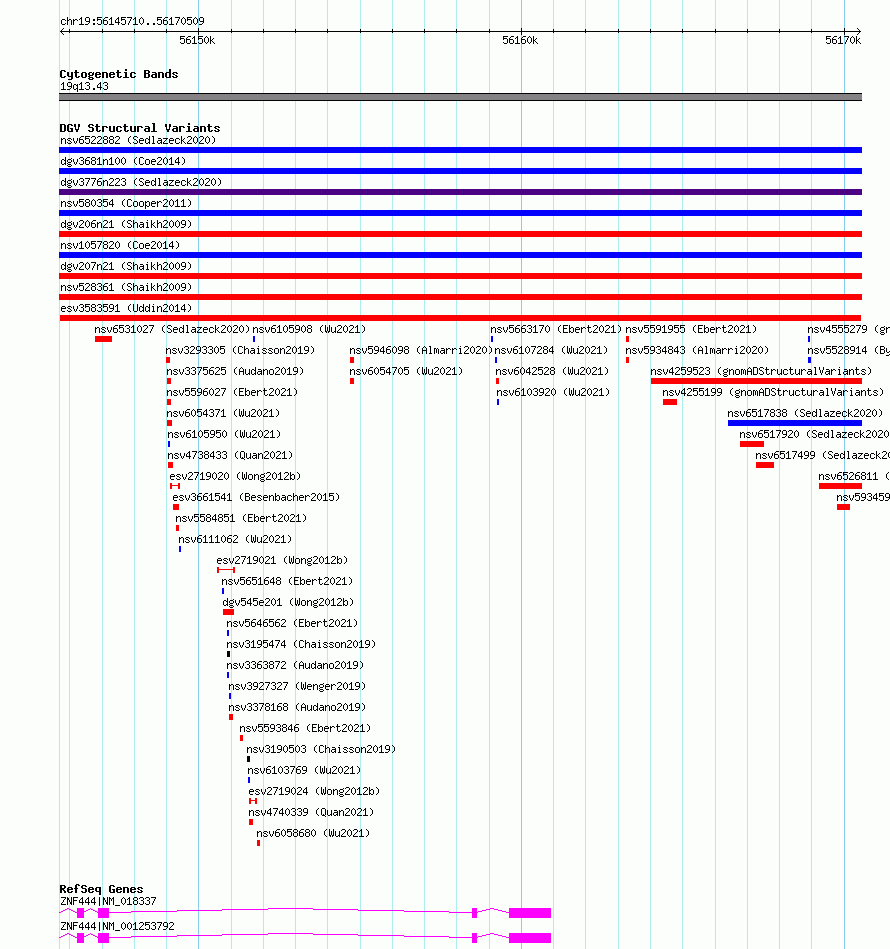Viewport: 890px width, 949px height.
Task: Click nsv5584851 (Ebert2021) label
Action: click(x=241, y=518)
